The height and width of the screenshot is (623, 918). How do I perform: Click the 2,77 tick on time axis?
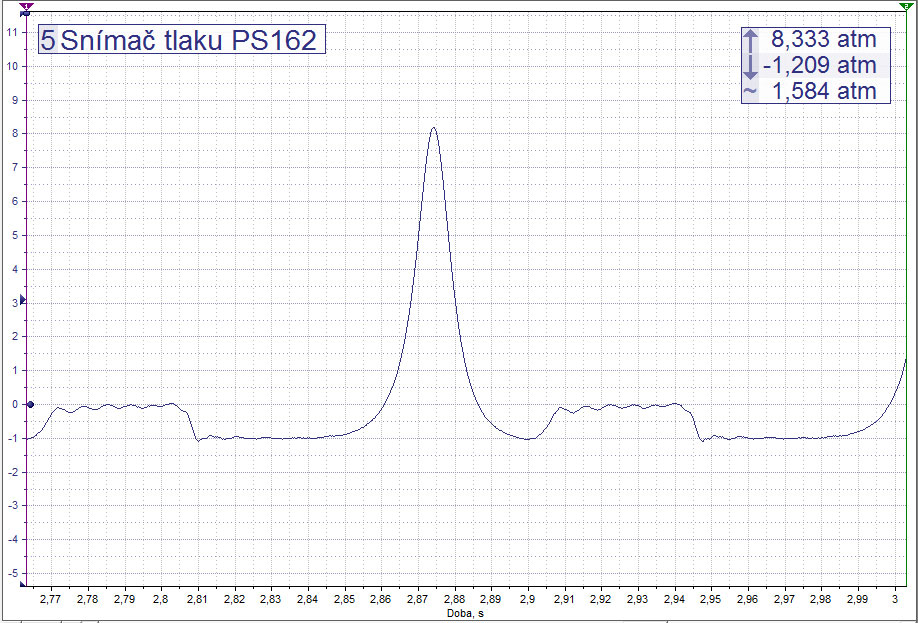(50, 600)
